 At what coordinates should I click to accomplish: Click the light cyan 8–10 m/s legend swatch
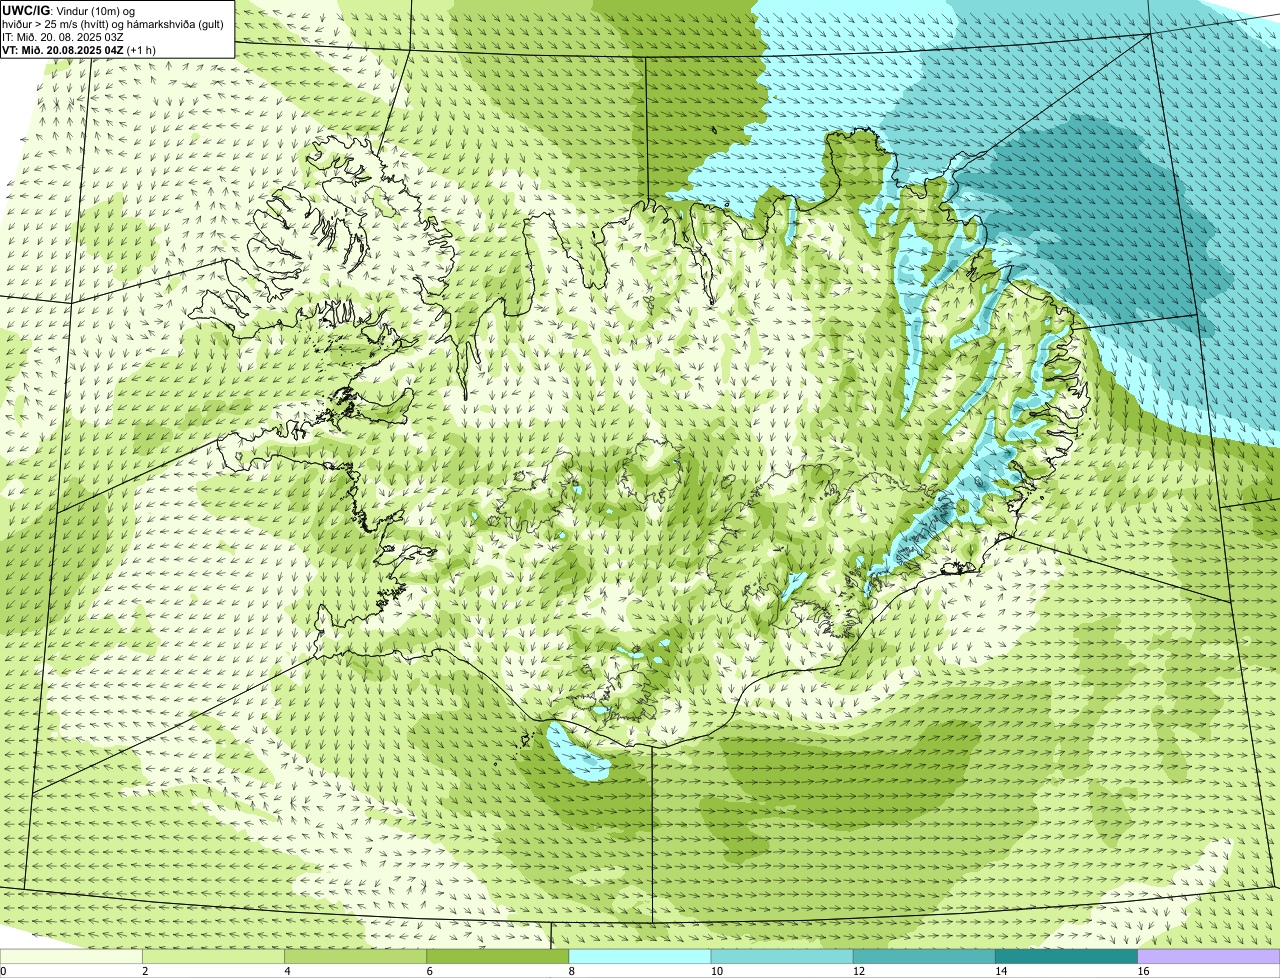point(640,957)
